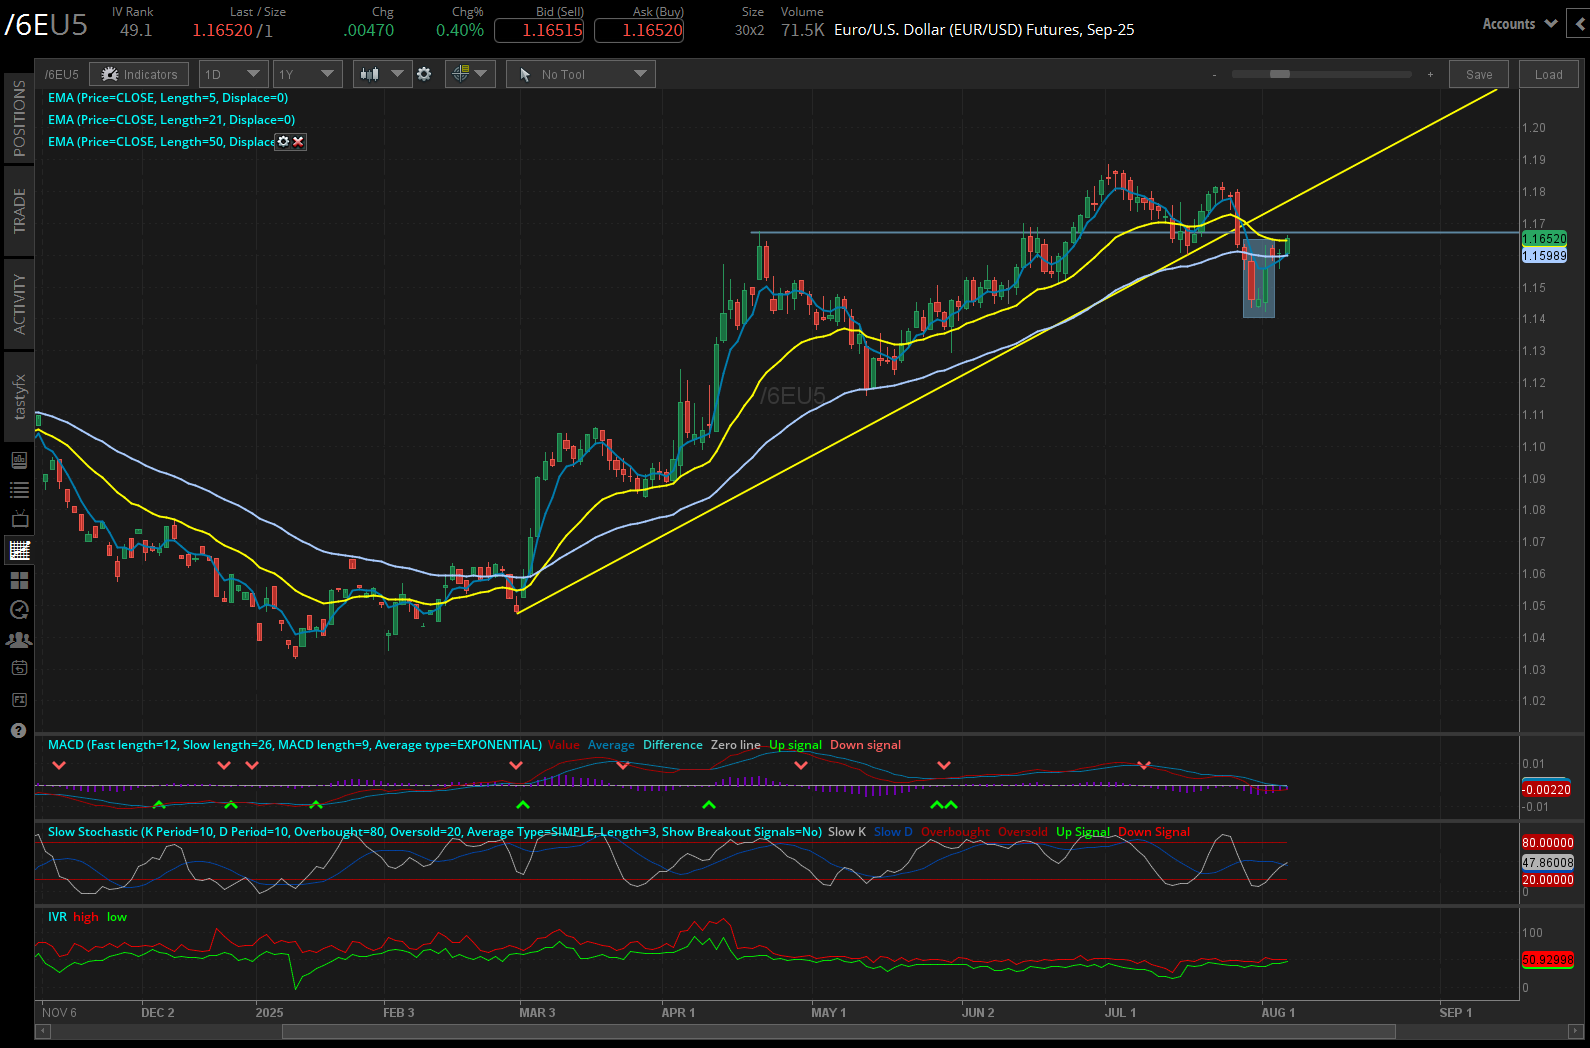Click the plus zoom-in sign
1590x1048 pixels.
[1430, 74]
